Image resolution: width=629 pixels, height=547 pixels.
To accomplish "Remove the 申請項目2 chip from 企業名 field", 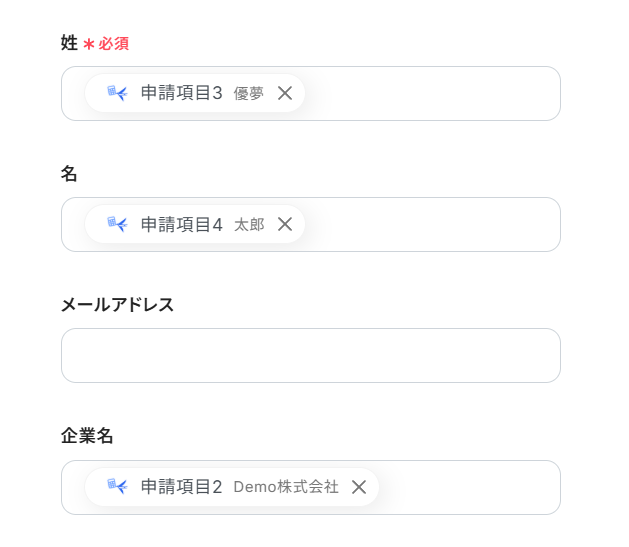I will click(x=359, y=487).
